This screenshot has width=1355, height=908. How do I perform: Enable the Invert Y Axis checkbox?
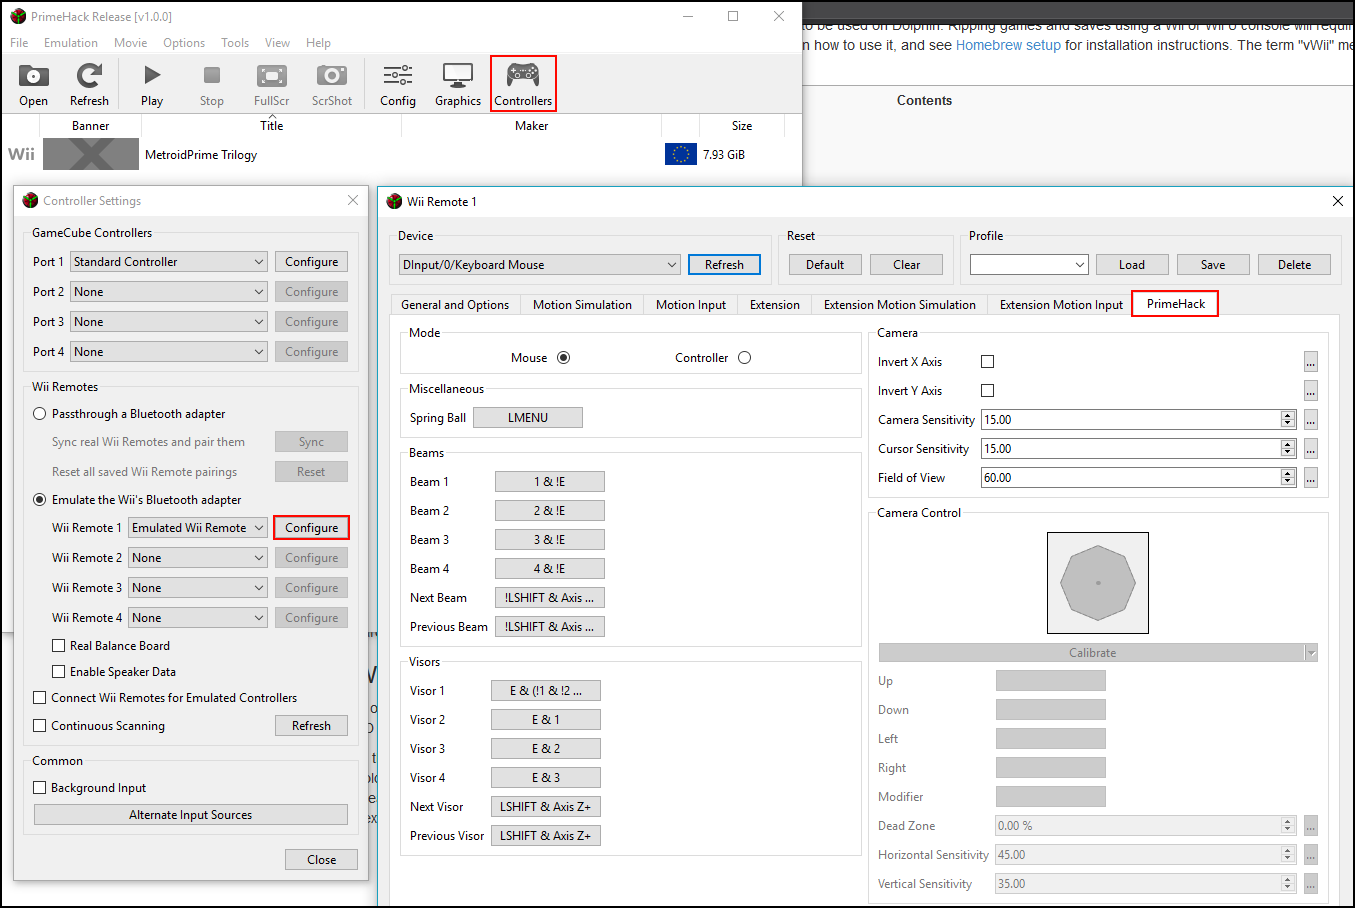pyautogui.click(x=988, y=391)
